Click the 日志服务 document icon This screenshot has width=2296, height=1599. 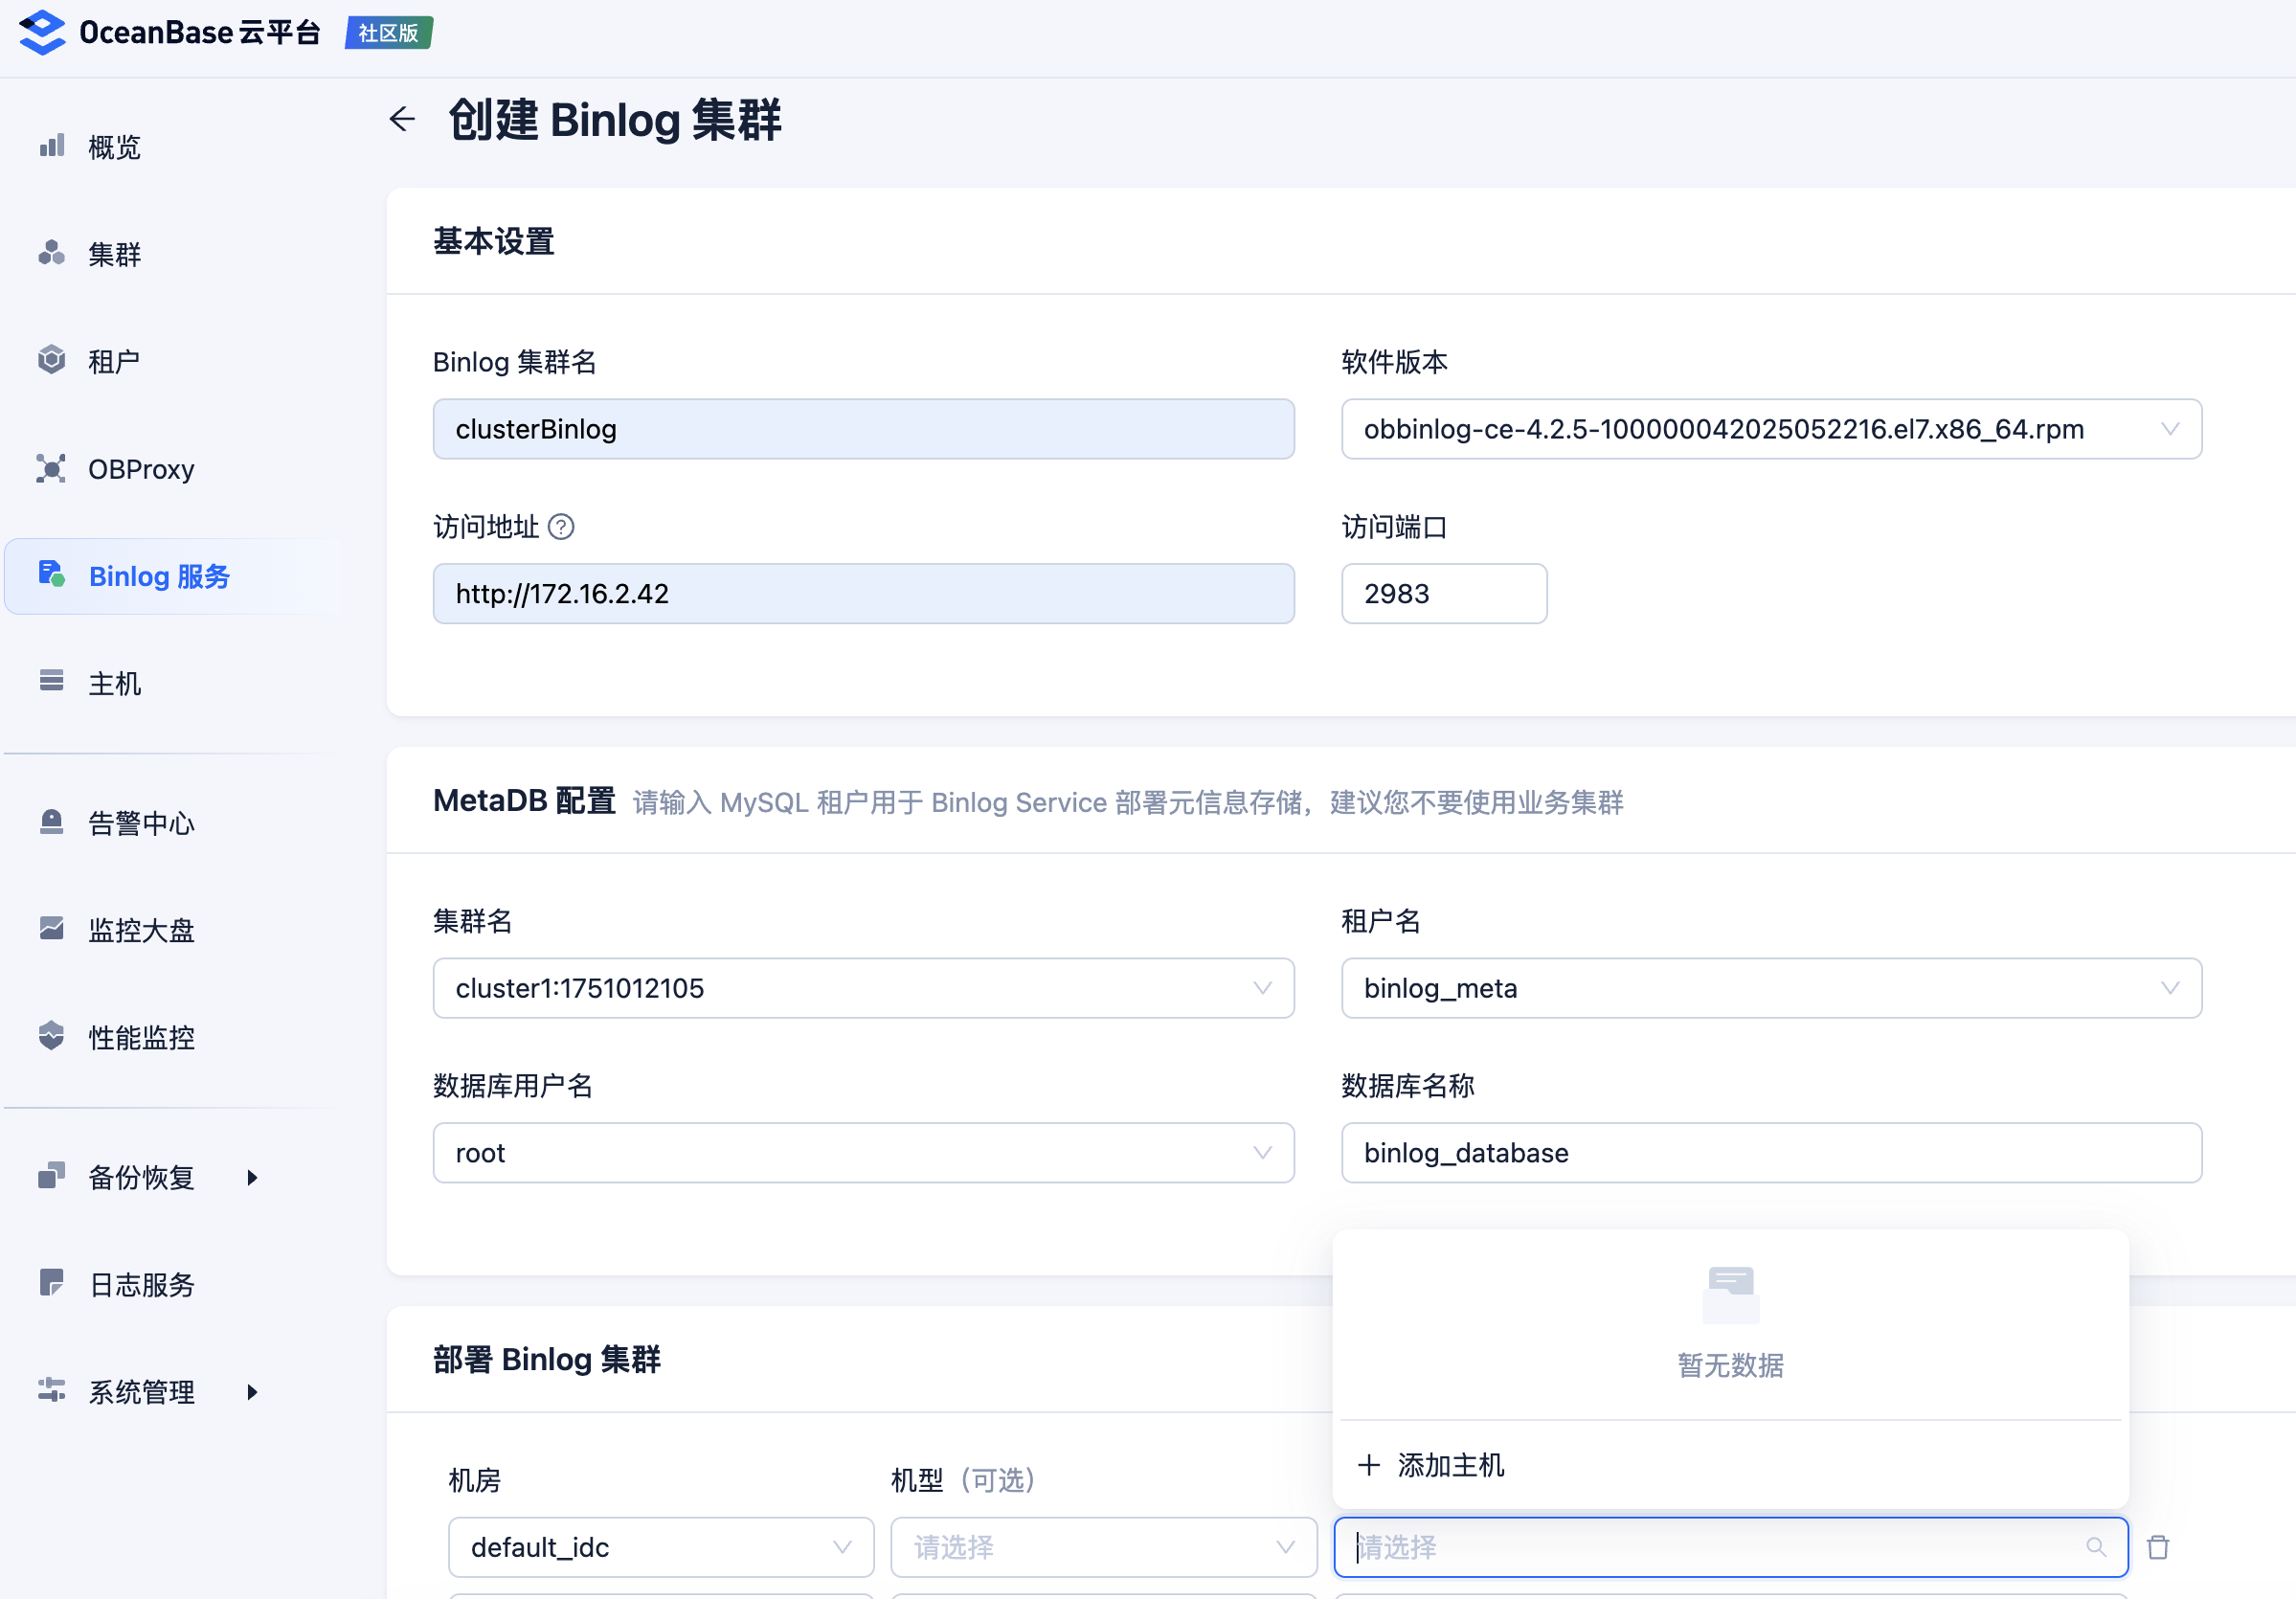52,1283
